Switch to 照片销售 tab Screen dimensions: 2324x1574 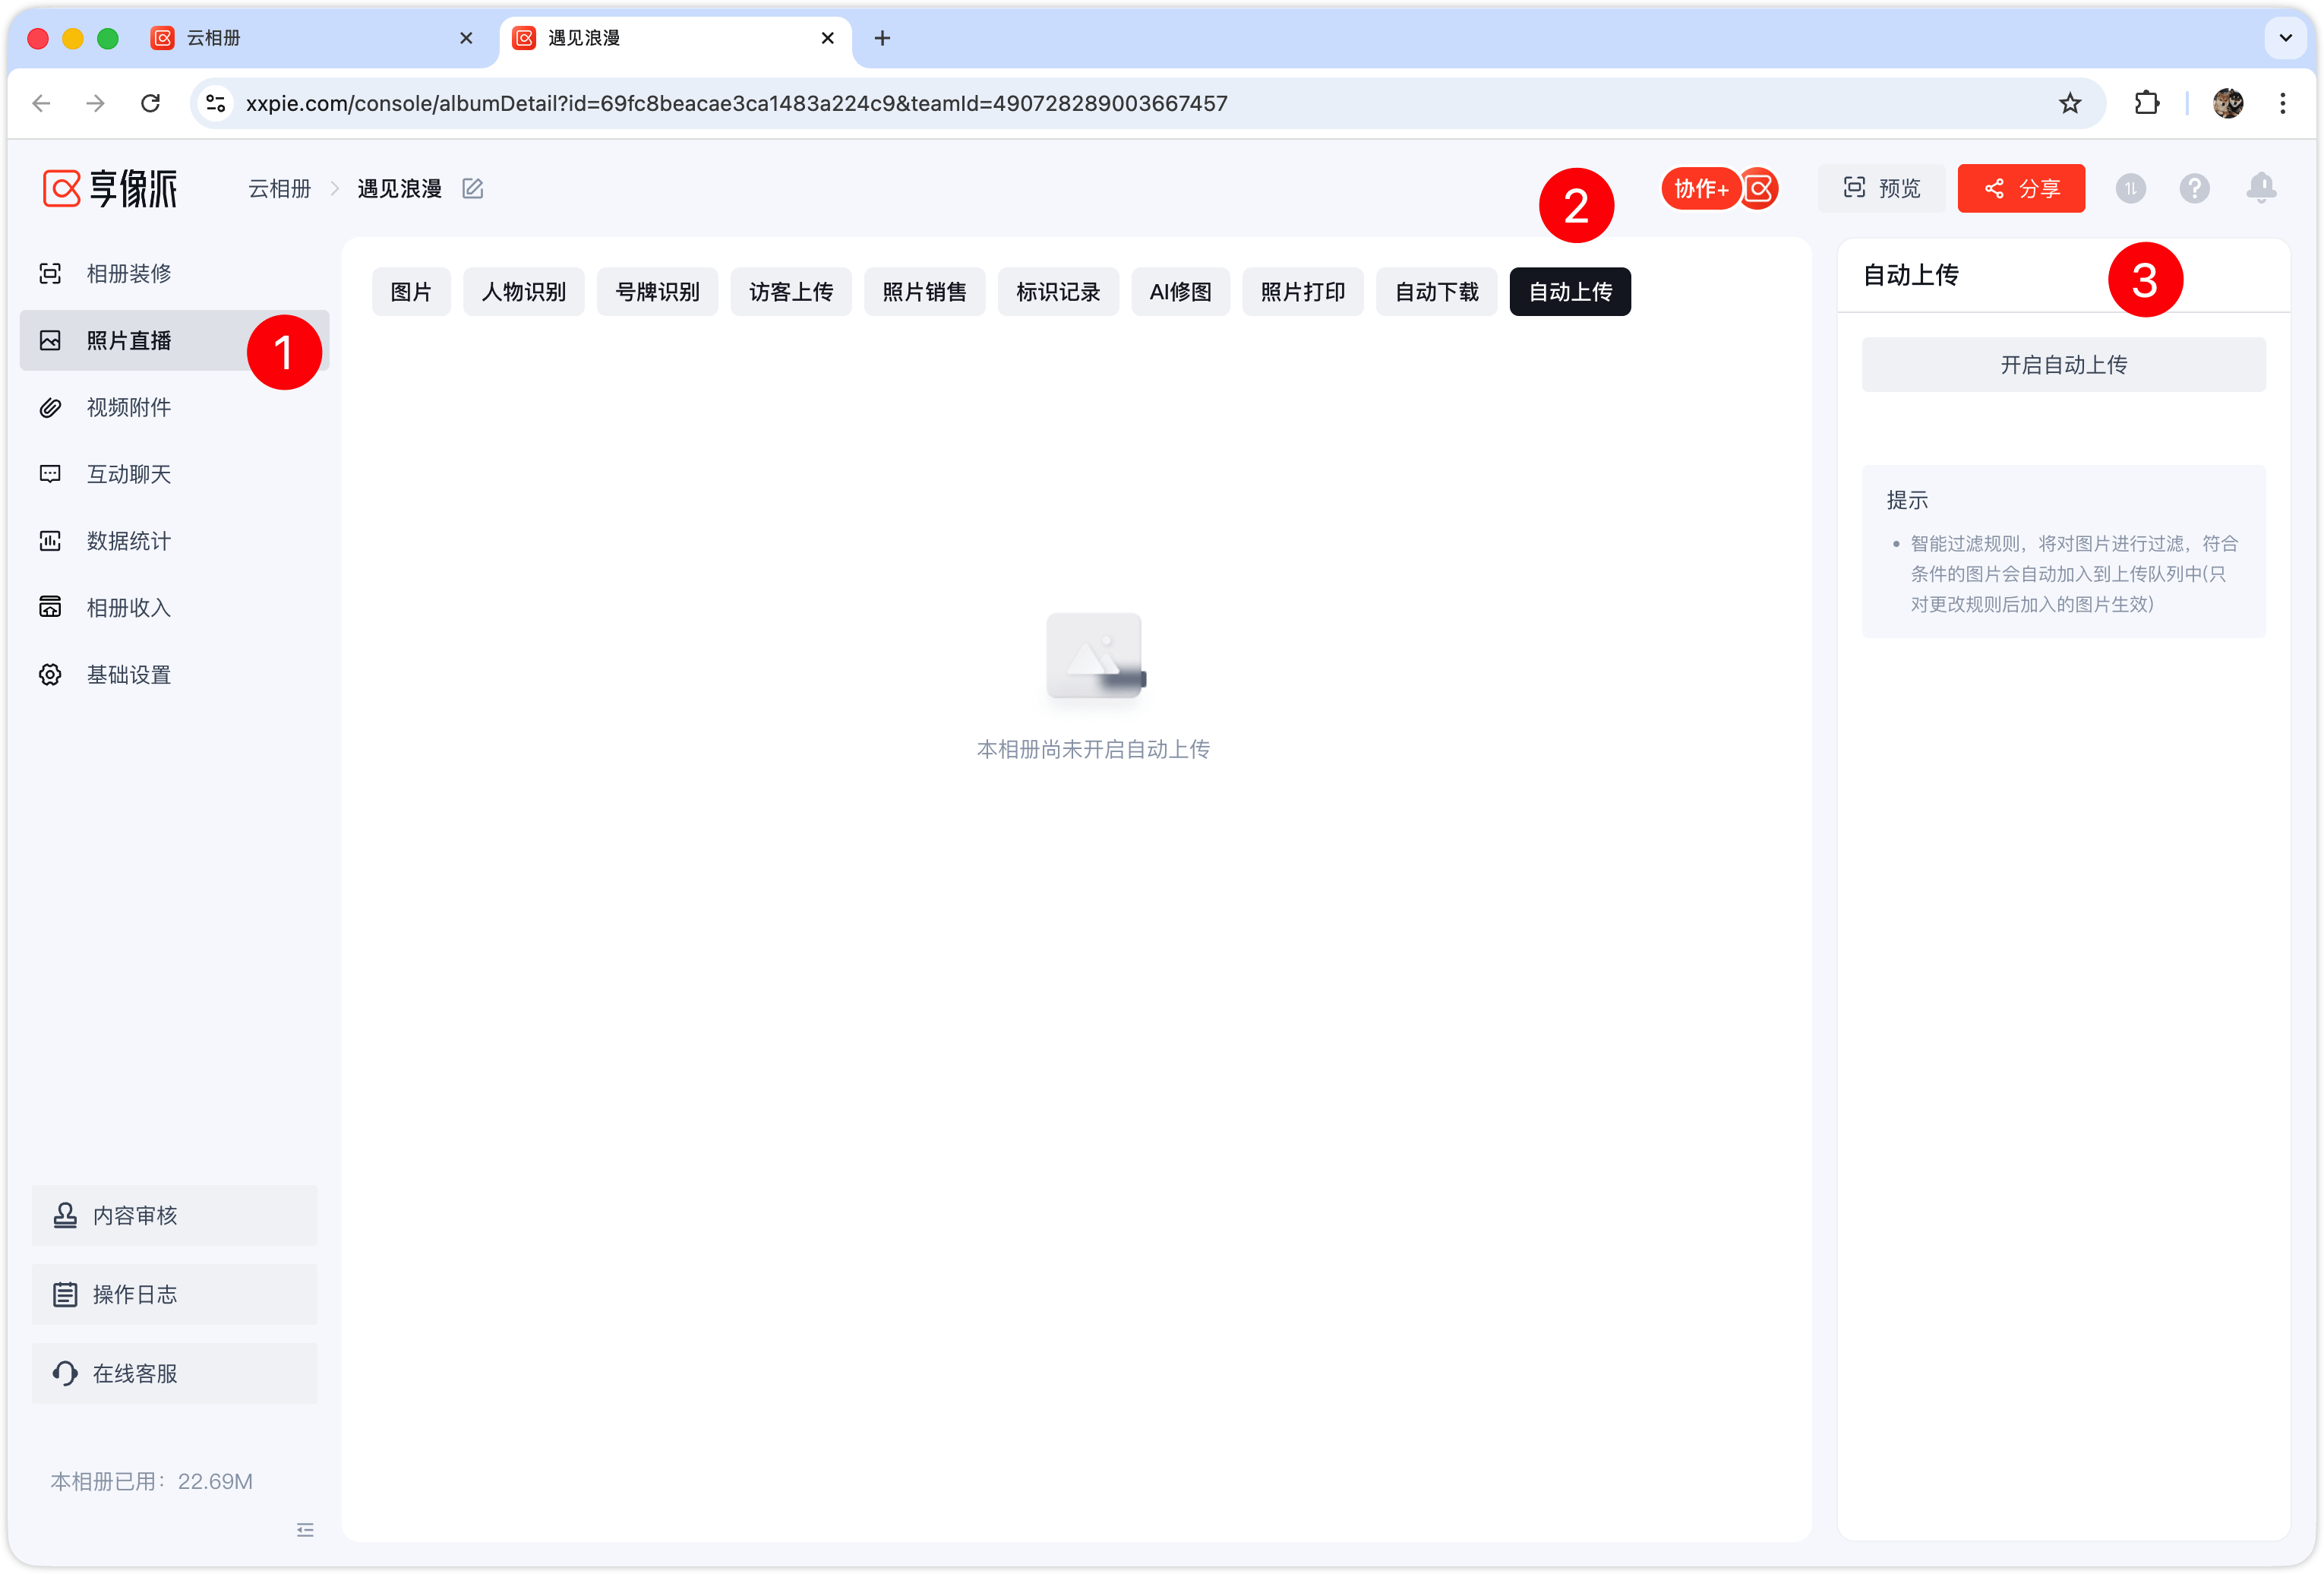924,291
